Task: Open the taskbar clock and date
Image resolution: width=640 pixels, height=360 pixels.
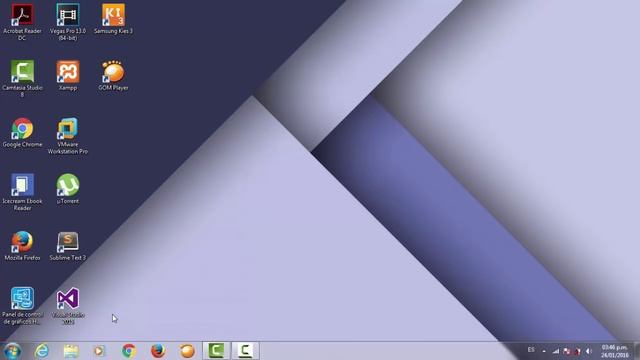Action: pos(615,351)
